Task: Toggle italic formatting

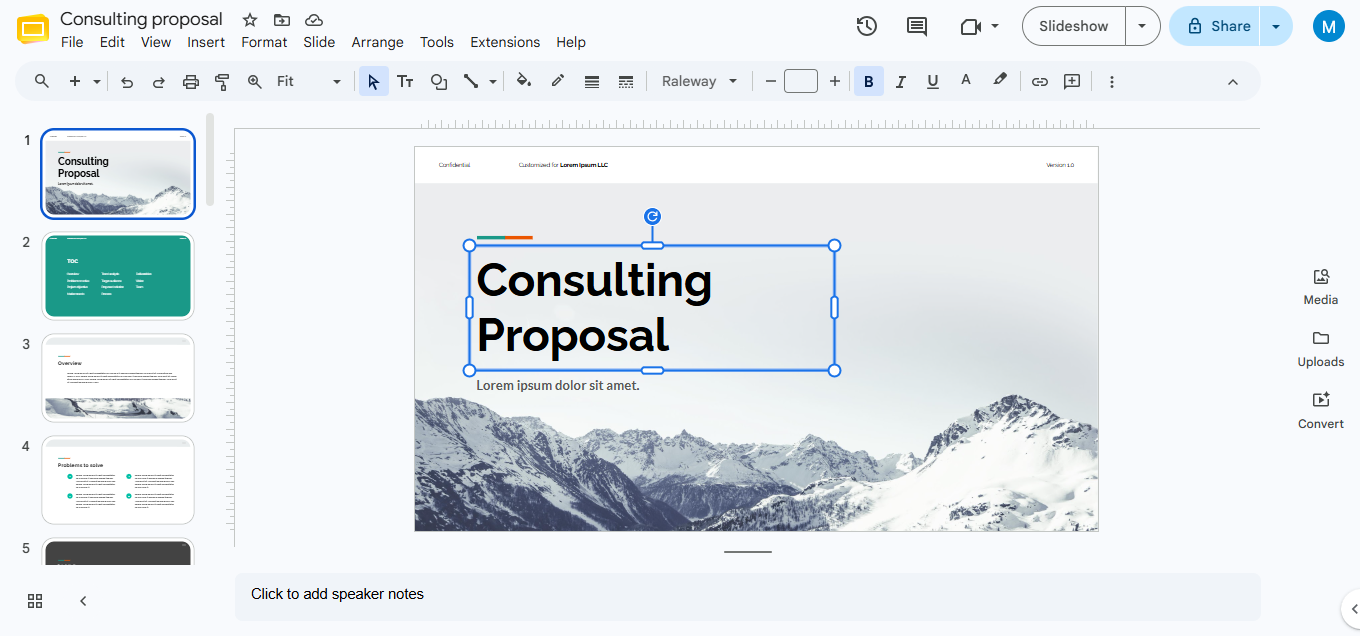Action: (901, 82)
